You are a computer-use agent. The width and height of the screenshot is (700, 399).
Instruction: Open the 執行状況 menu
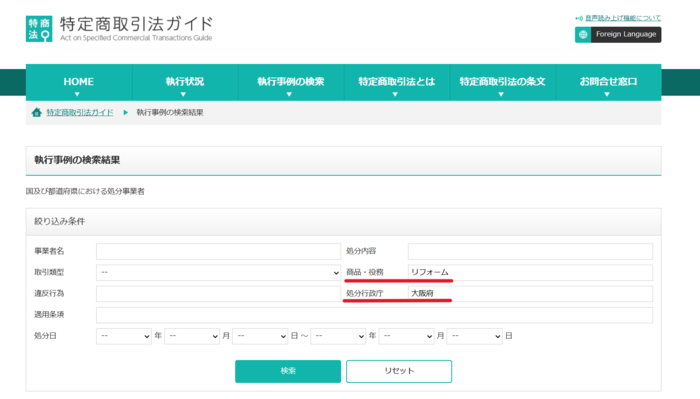(185, 83)
